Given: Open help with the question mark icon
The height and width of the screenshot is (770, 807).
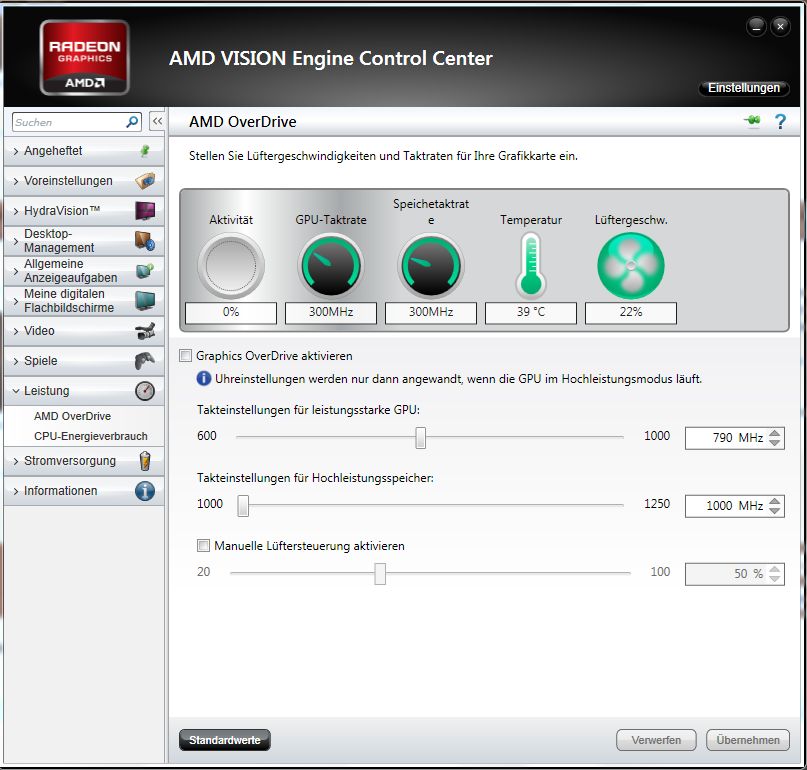Looking at the screenshot, I should click(x=780, y=121).
